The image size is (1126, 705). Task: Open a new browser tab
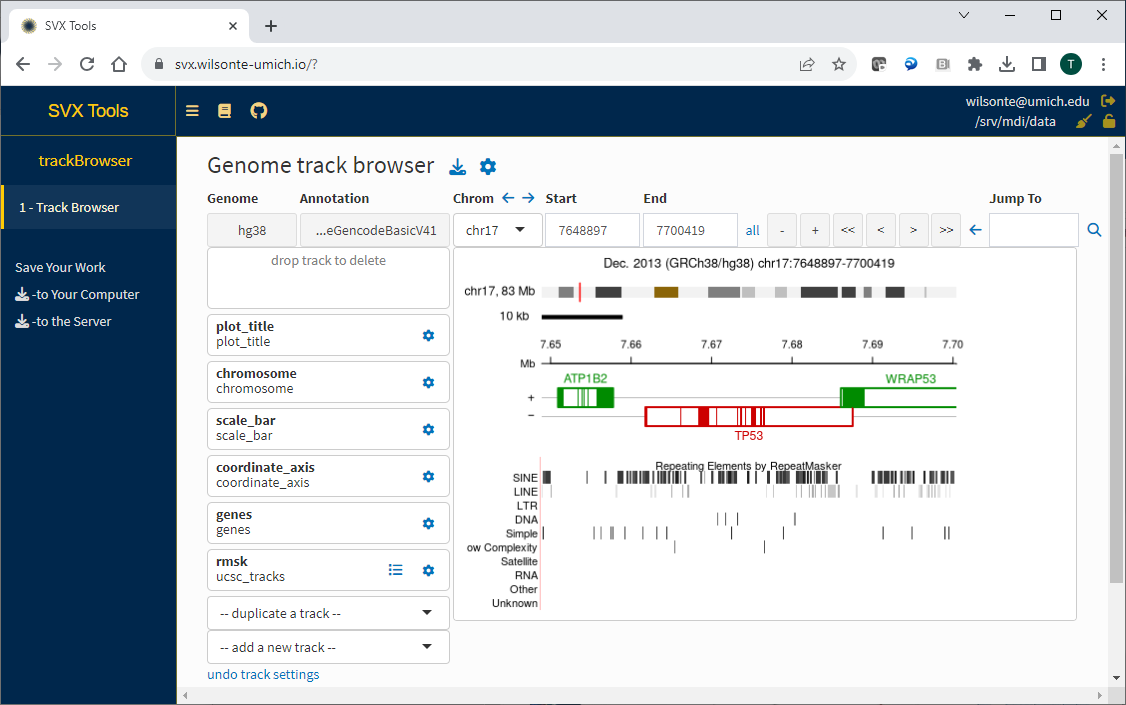[271, 26]
